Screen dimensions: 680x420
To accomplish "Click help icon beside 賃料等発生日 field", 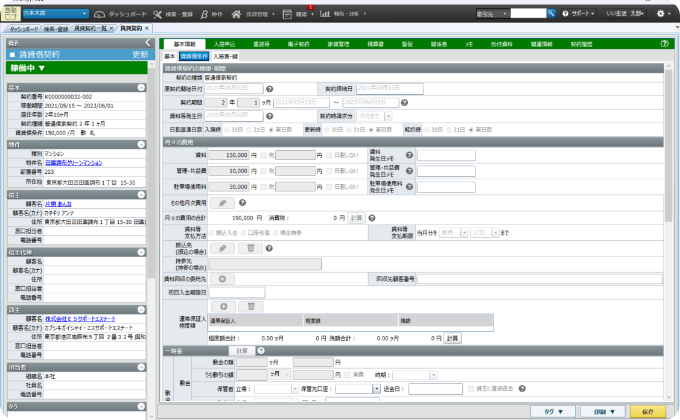I will pos(269,116).
